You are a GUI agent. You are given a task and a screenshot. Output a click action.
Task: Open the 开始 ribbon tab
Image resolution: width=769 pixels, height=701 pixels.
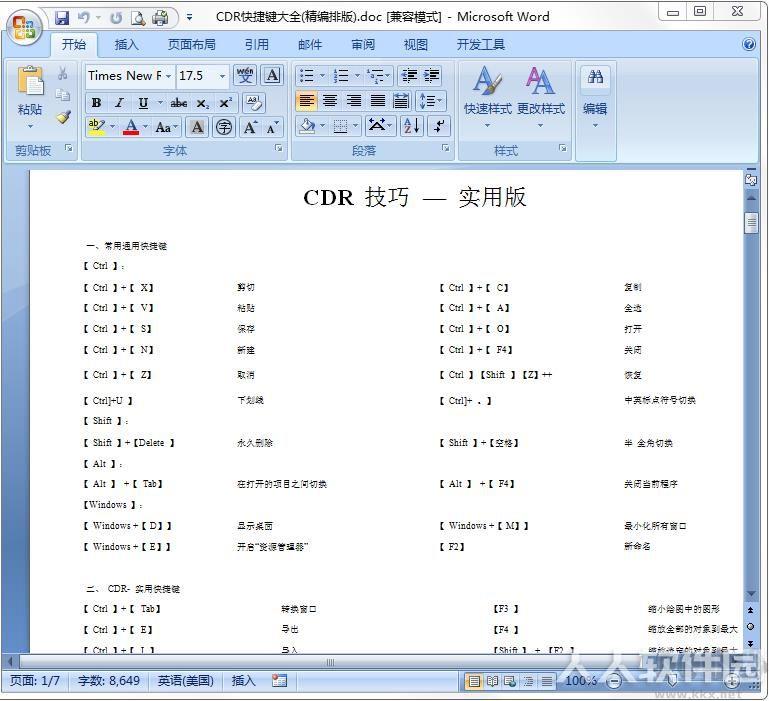pos(74,45)
